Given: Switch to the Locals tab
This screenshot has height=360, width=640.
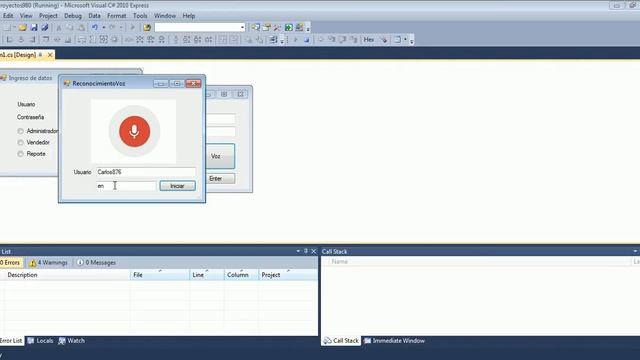Looking at the screenshot, I should coord(40,340).
